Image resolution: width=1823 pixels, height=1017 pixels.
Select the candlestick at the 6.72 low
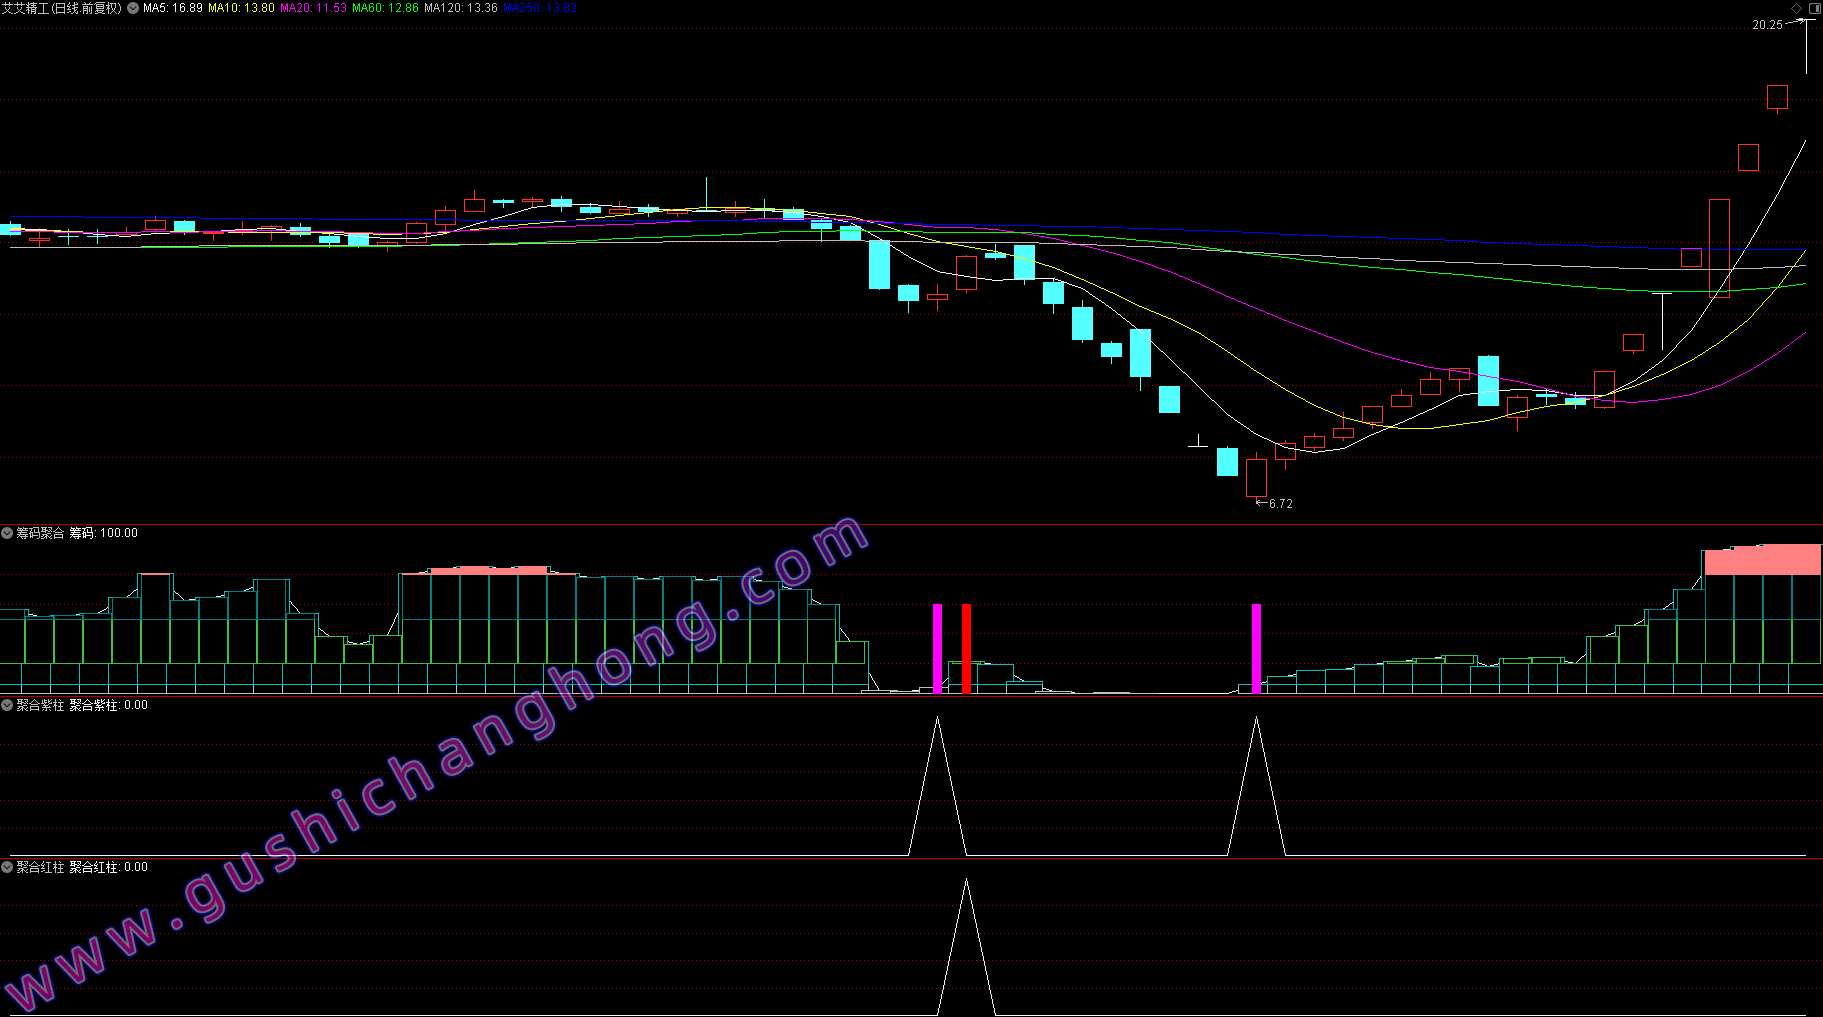point(1256,477)
